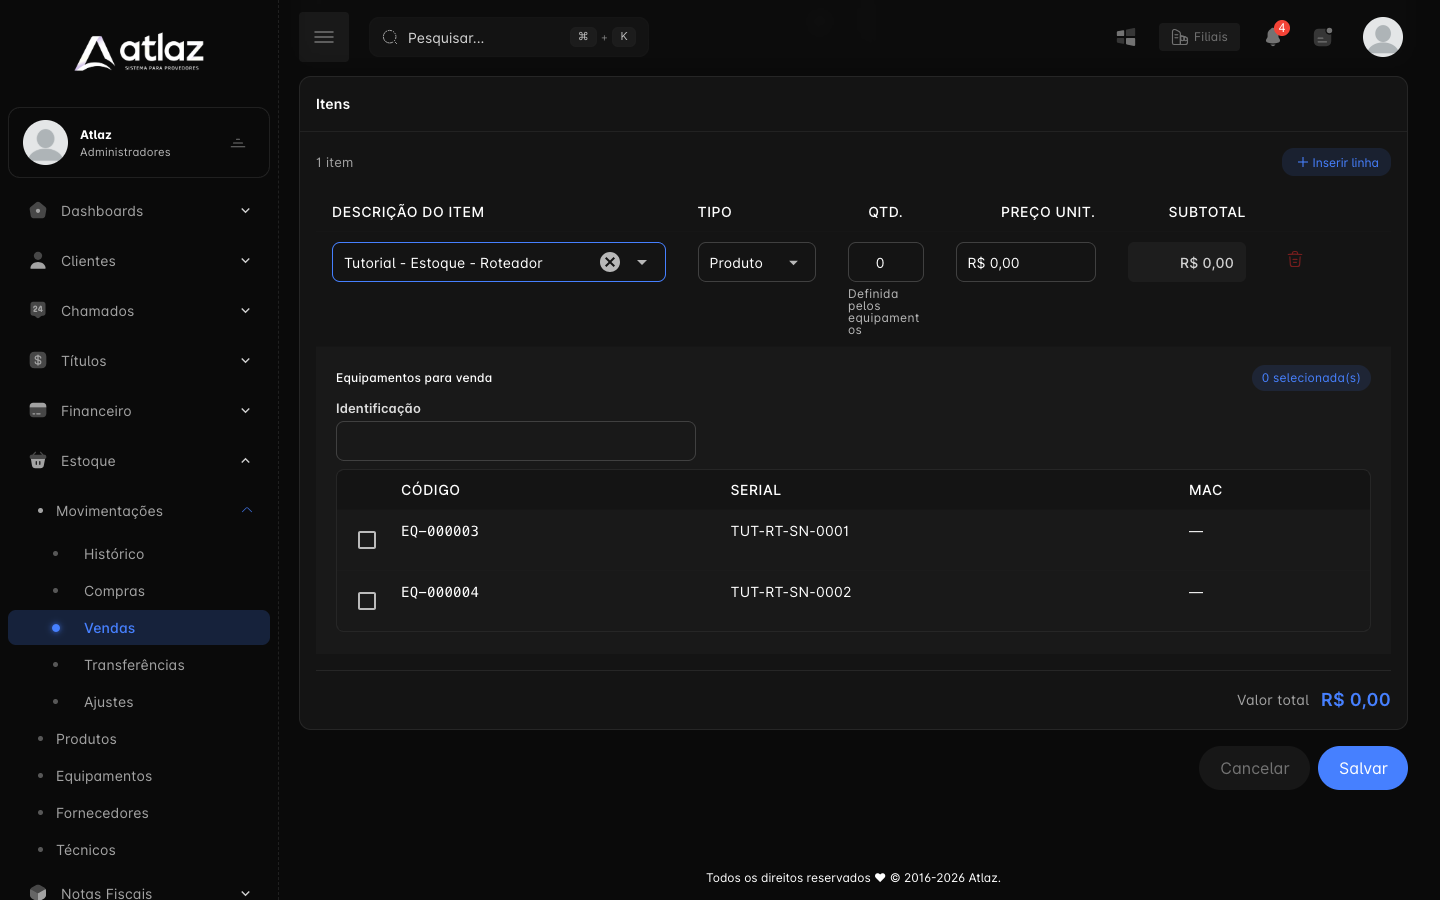Go to Transferências in the sidebar
This screenshot has width=1440, height=900.
tap(134, 665)
